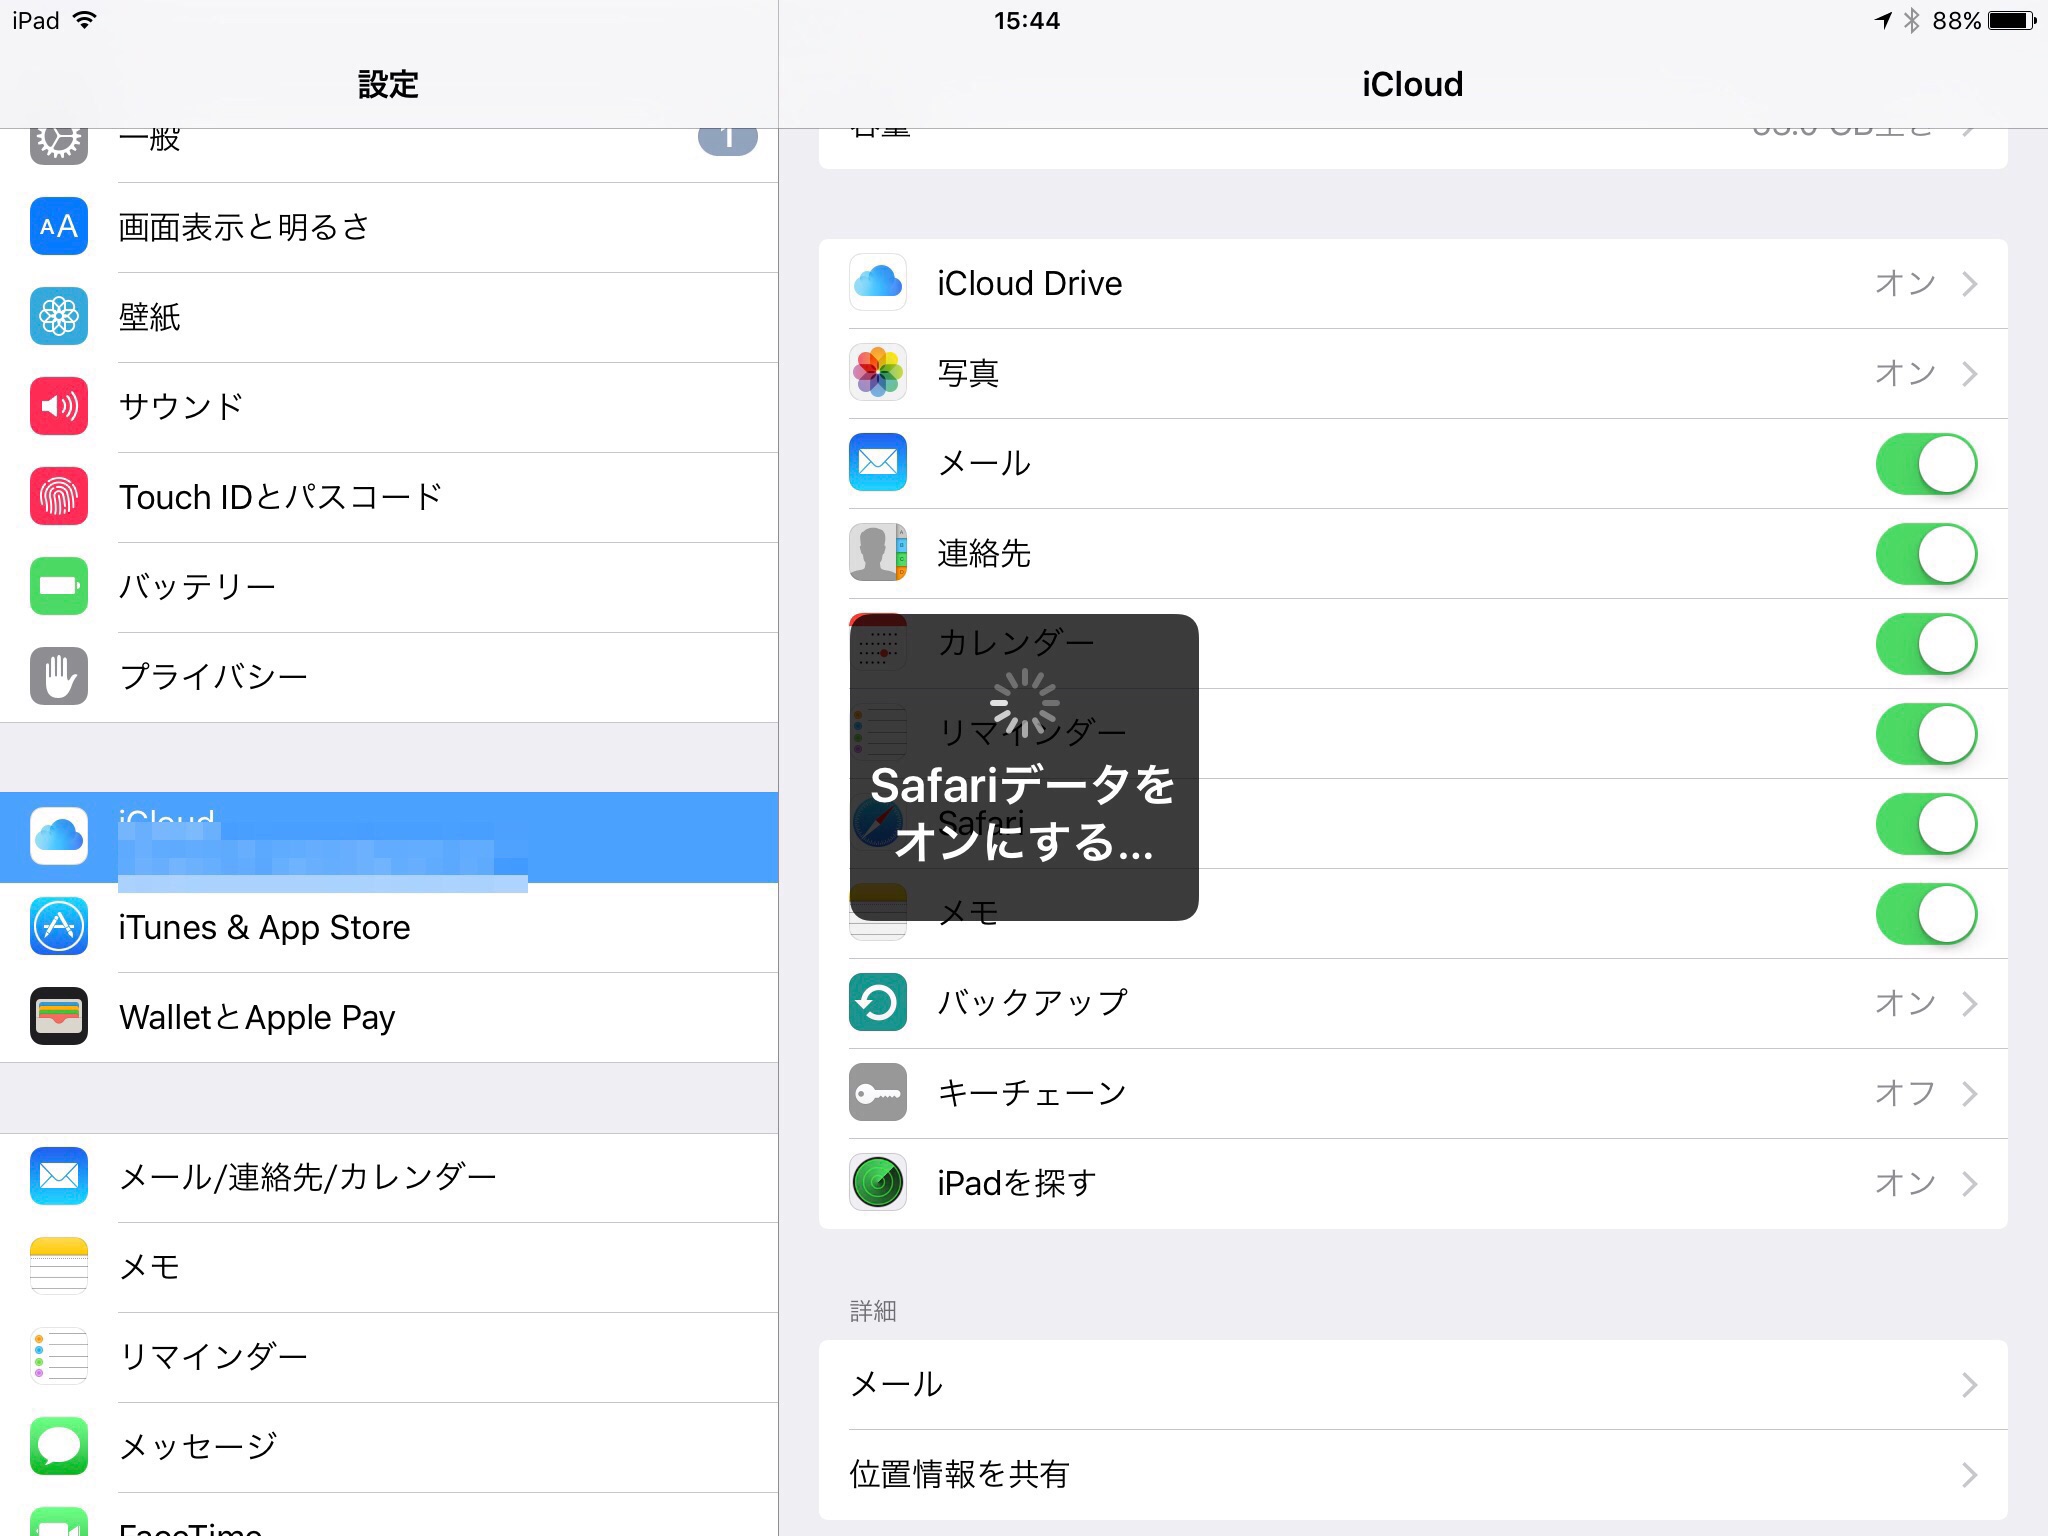This screenshot has width=2048, height=1536.
Task: Open Messages (メッセージ) in sidebar
Action: tap(198, 1446)
